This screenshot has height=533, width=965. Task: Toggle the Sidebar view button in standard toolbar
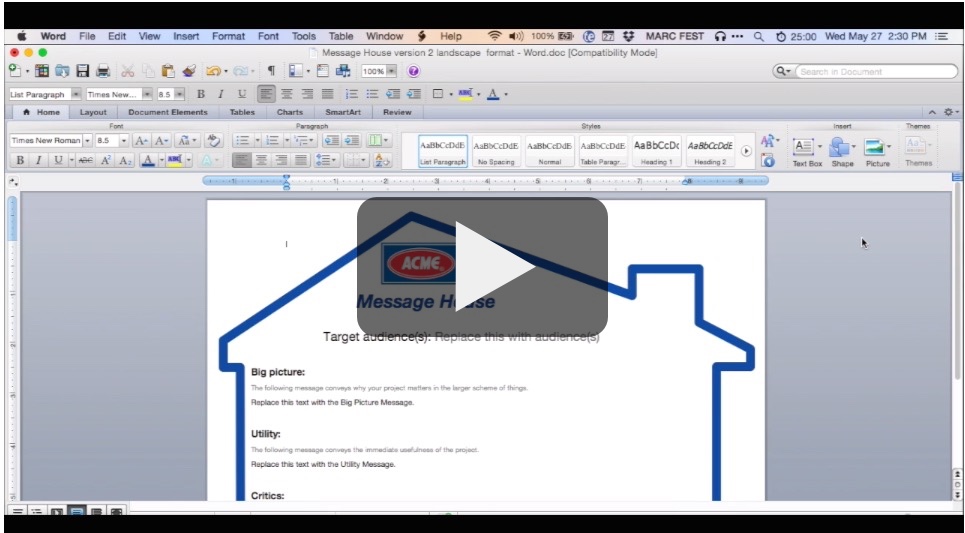coord(296,71)
